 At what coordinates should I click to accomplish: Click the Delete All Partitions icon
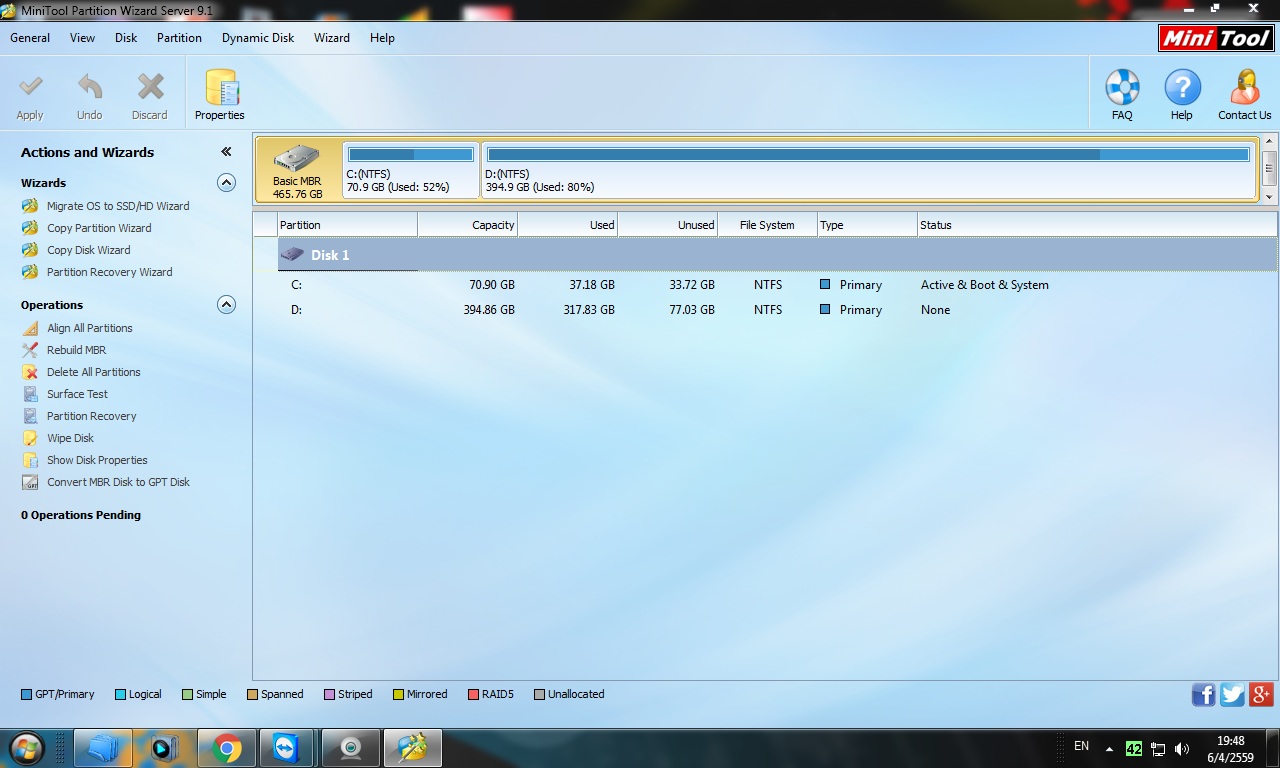(x=30, y=372)
